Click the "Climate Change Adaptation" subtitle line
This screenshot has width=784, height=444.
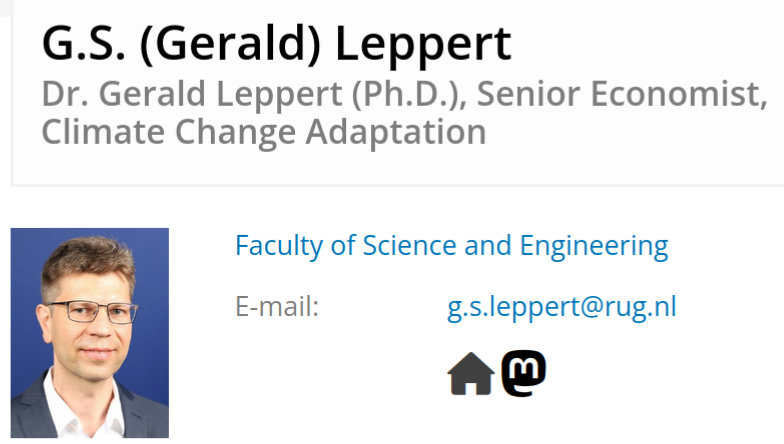click(x=264, y=131)
